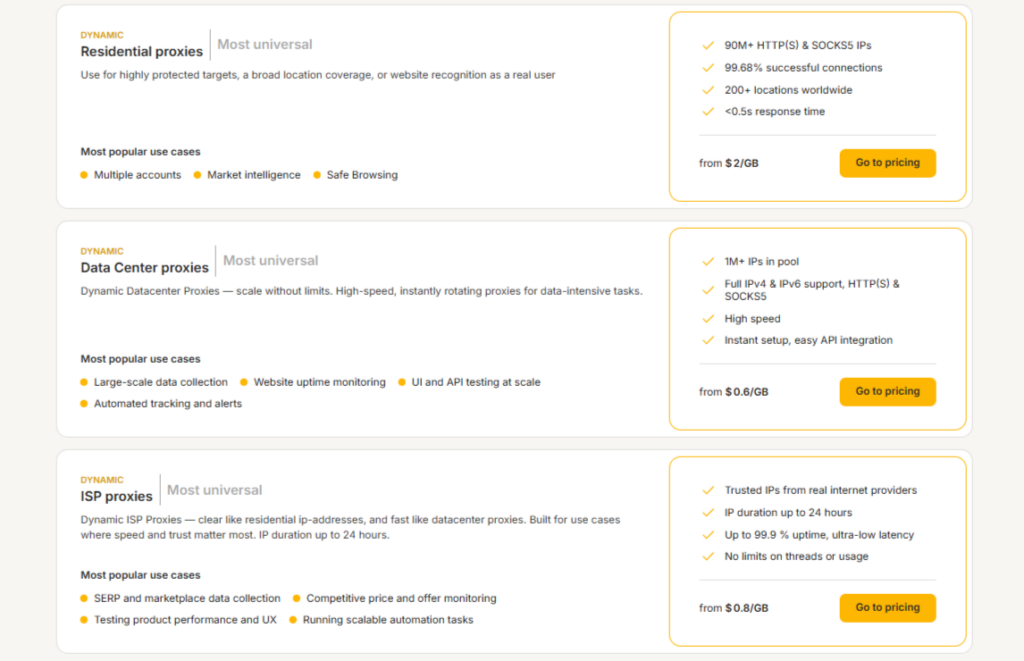Click SERP and marketplace data collection
This screenshot has width=1024, height=661.
[x=187, y=599]
